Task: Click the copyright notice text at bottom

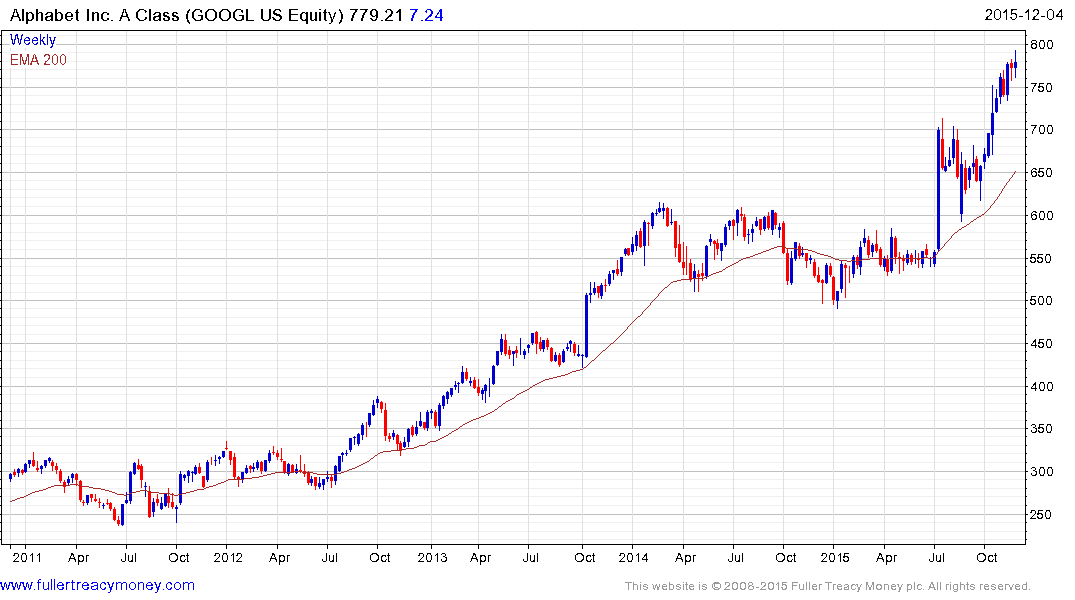Action: coord(828,586)
